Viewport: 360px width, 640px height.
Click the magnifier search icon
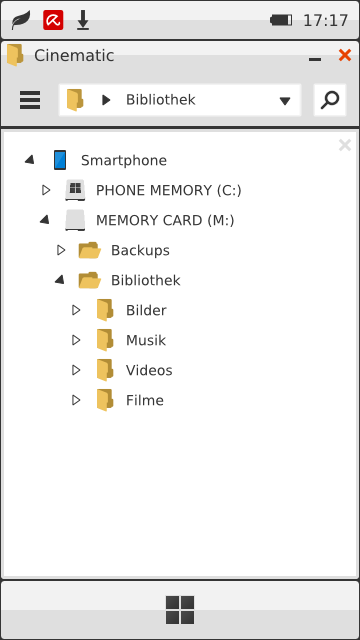click(330, 100)
